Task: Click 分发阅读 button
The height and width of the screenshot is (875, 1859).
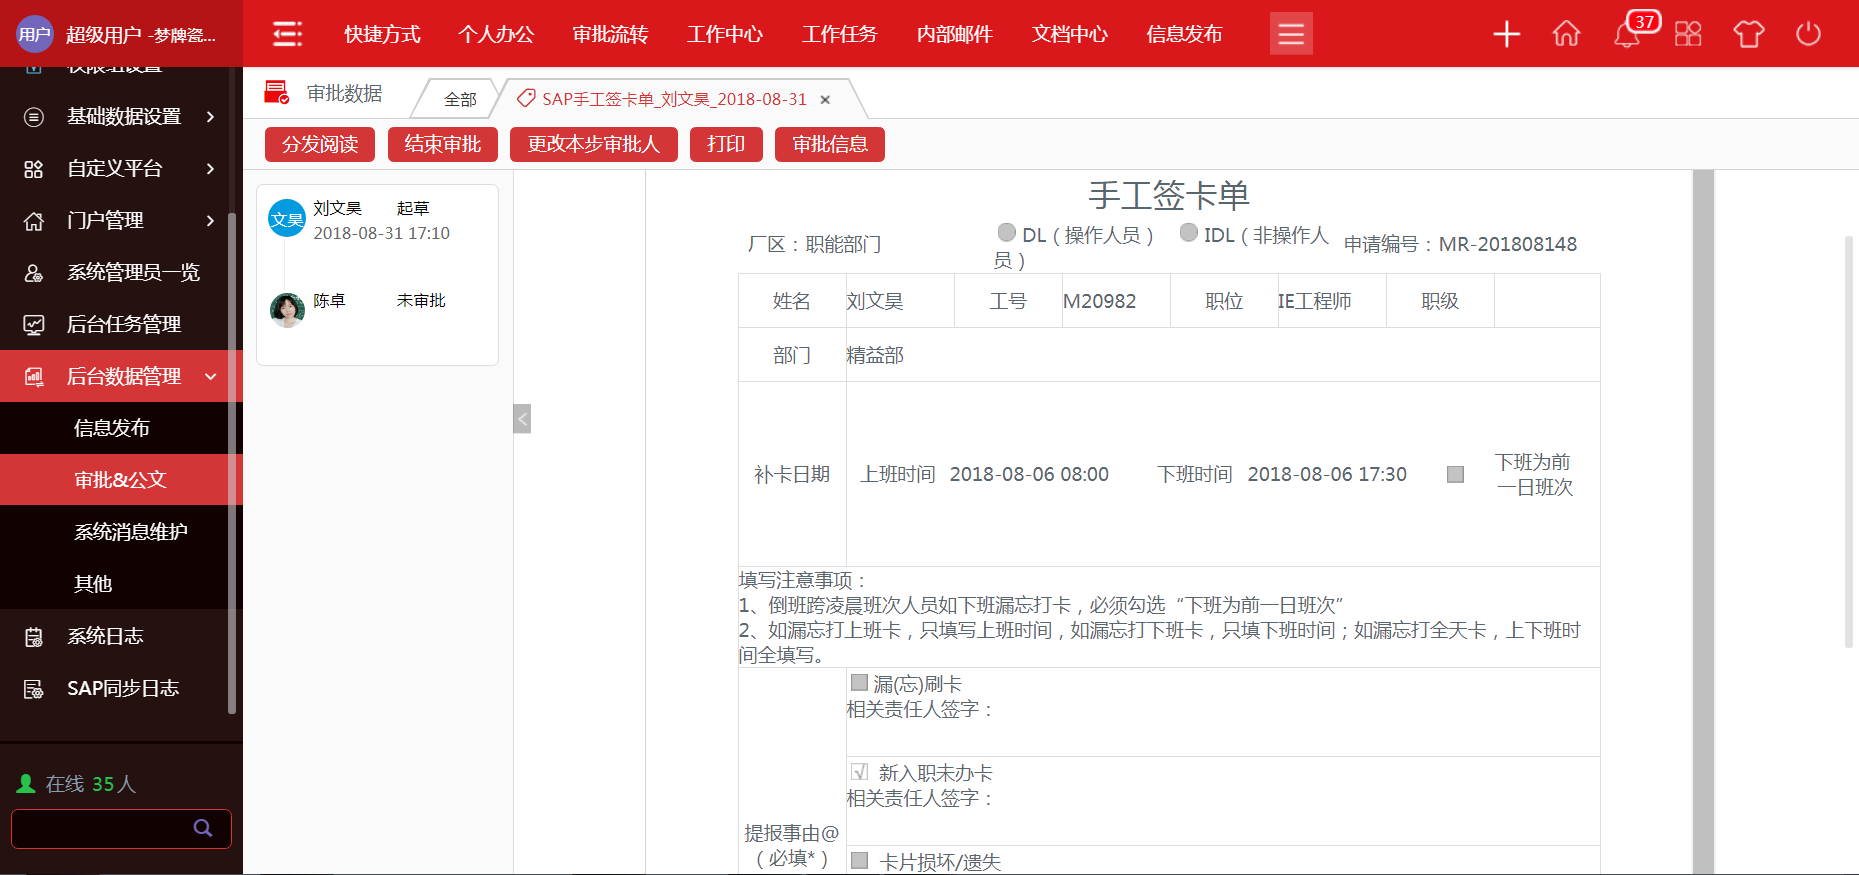Action: (x=320, y=144)
